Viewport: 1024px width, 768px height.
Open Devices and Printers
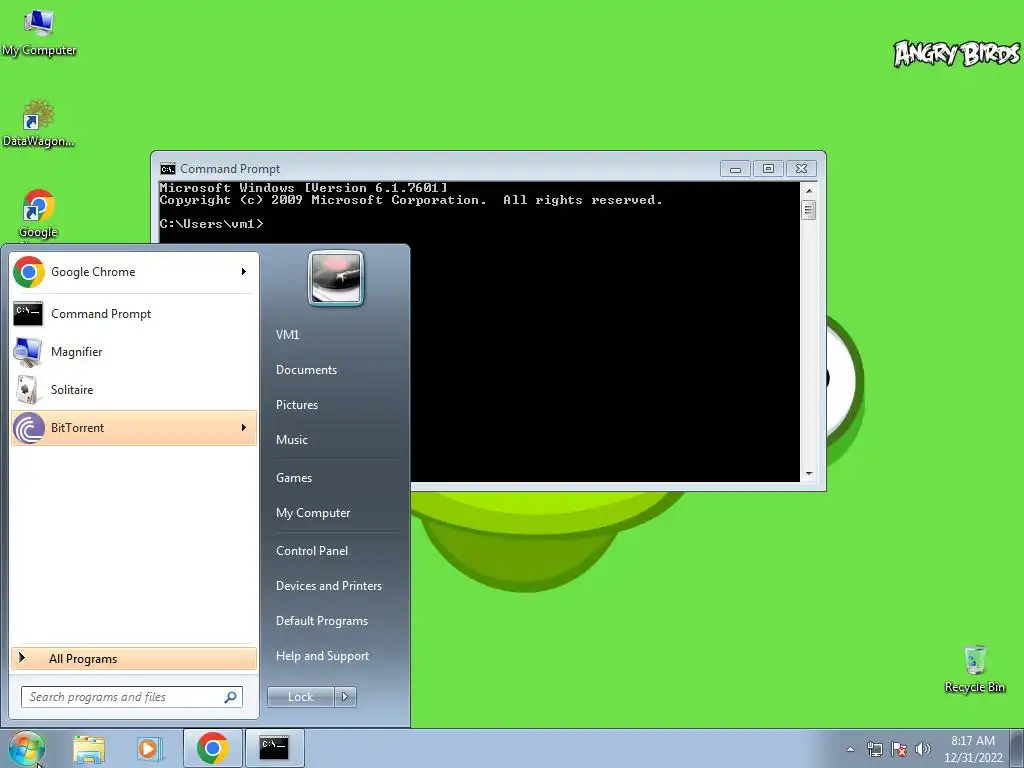coord(328,586)
